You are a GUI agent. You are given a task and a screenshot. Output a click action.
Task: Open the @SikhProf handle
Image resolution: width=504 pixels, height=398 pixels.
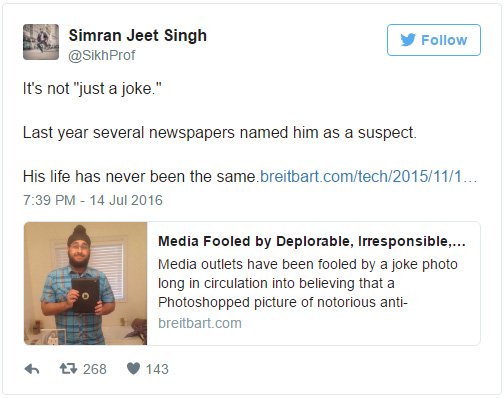tap(102, 55)
